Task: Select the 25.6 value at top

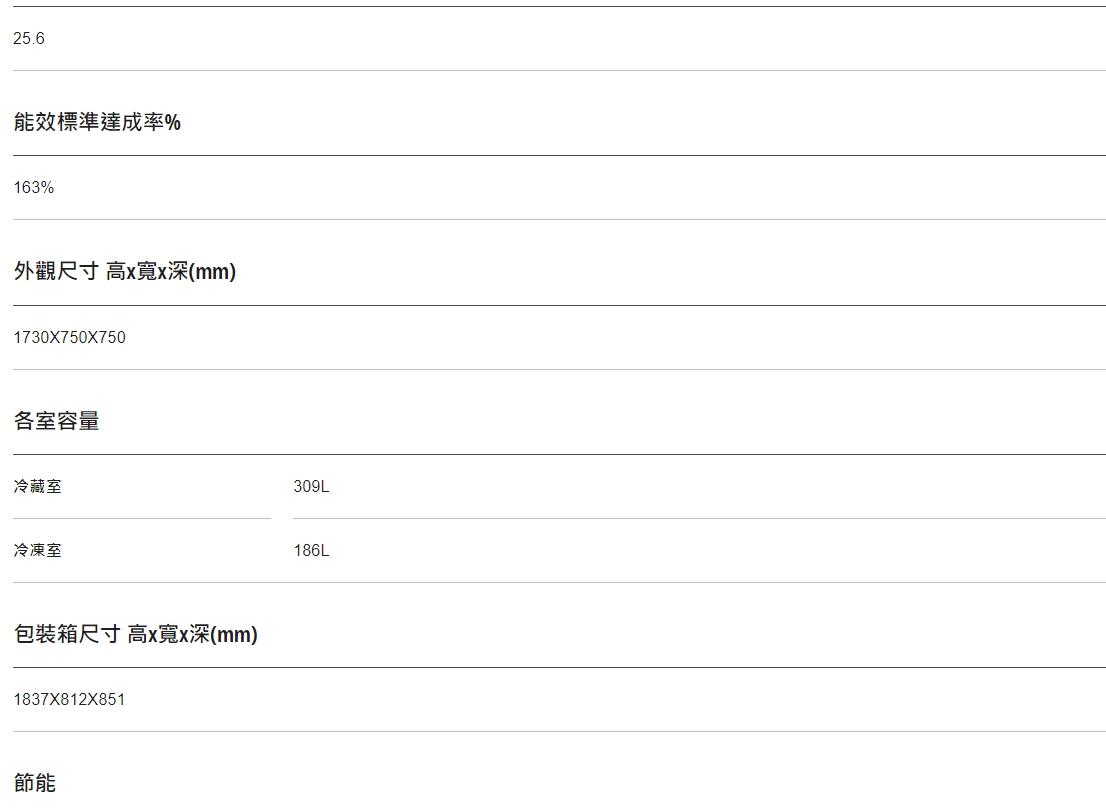Action: (x=29, y=39)
